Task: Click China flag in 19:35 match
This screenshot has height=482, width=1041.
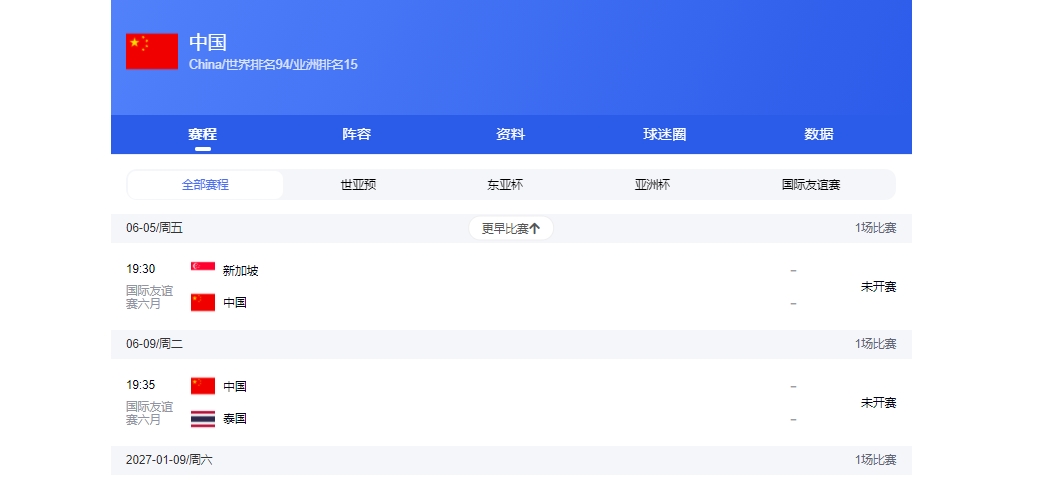Action: pyautogui.click(x=203, y=386)
